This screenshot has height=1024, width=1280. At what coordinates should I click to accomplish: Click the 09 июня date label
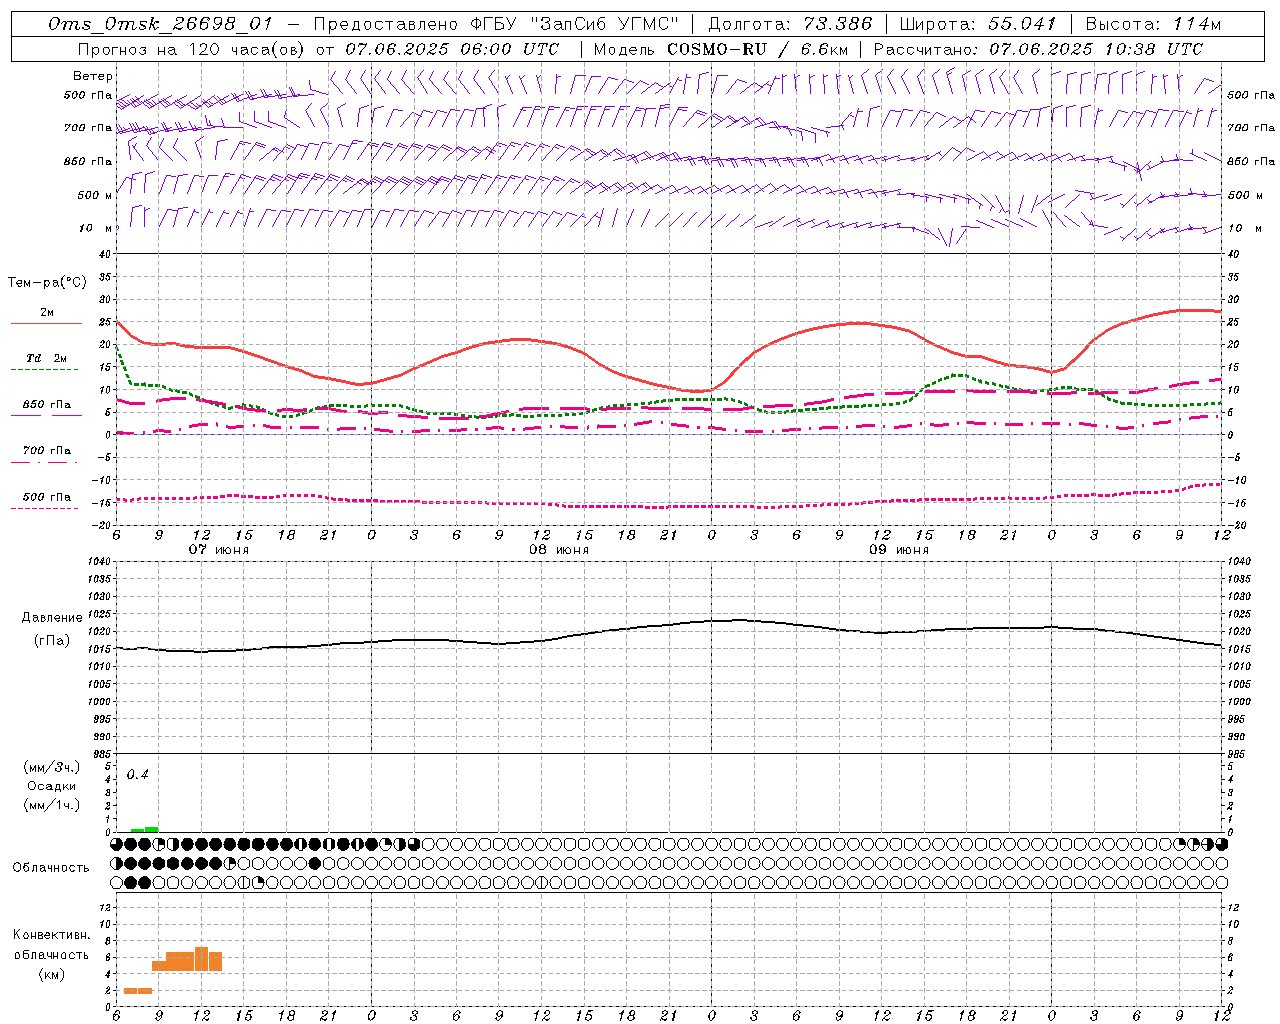898,550
